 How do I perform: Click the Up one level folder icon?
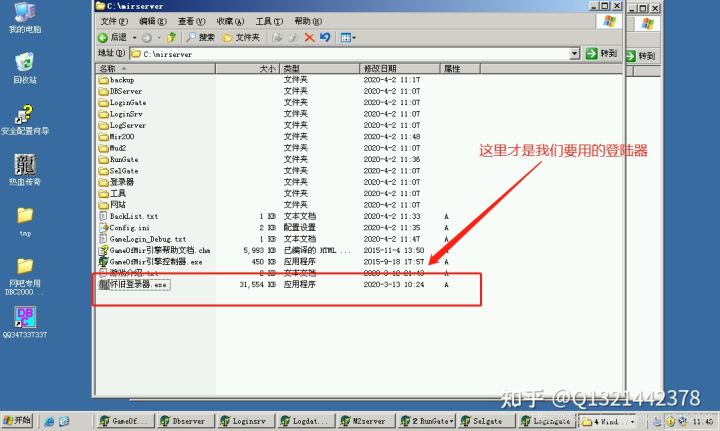173,37
